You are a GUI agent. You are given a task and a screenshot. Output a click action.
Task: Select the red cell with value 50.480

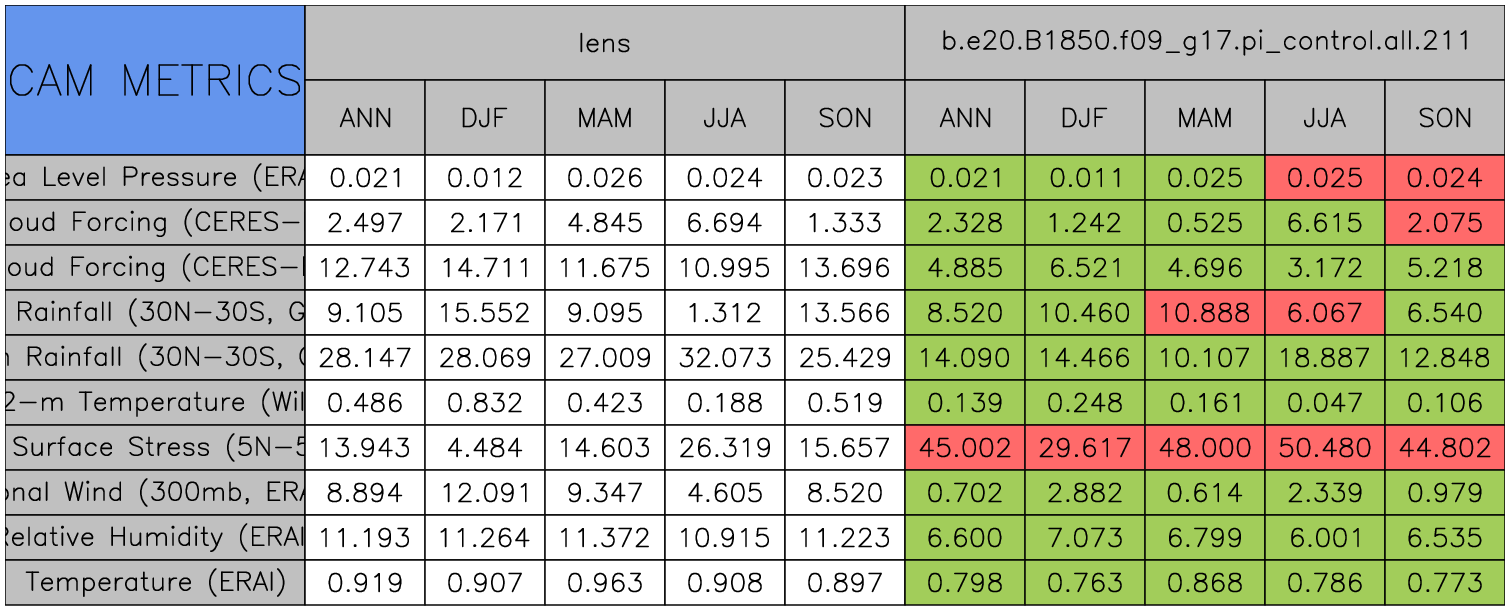point(1325,448)
